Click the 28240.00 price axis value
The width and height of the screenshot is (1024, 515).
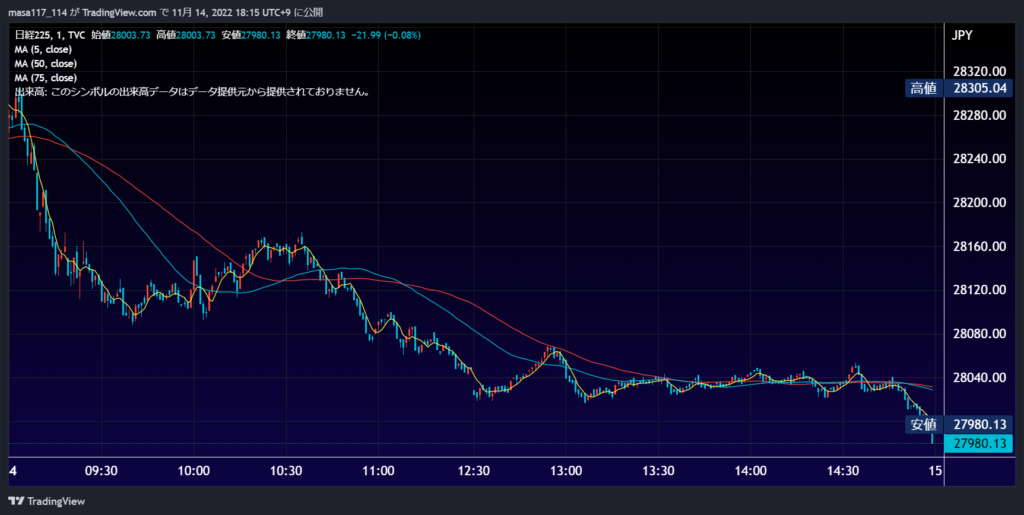(x=979, y=159)
